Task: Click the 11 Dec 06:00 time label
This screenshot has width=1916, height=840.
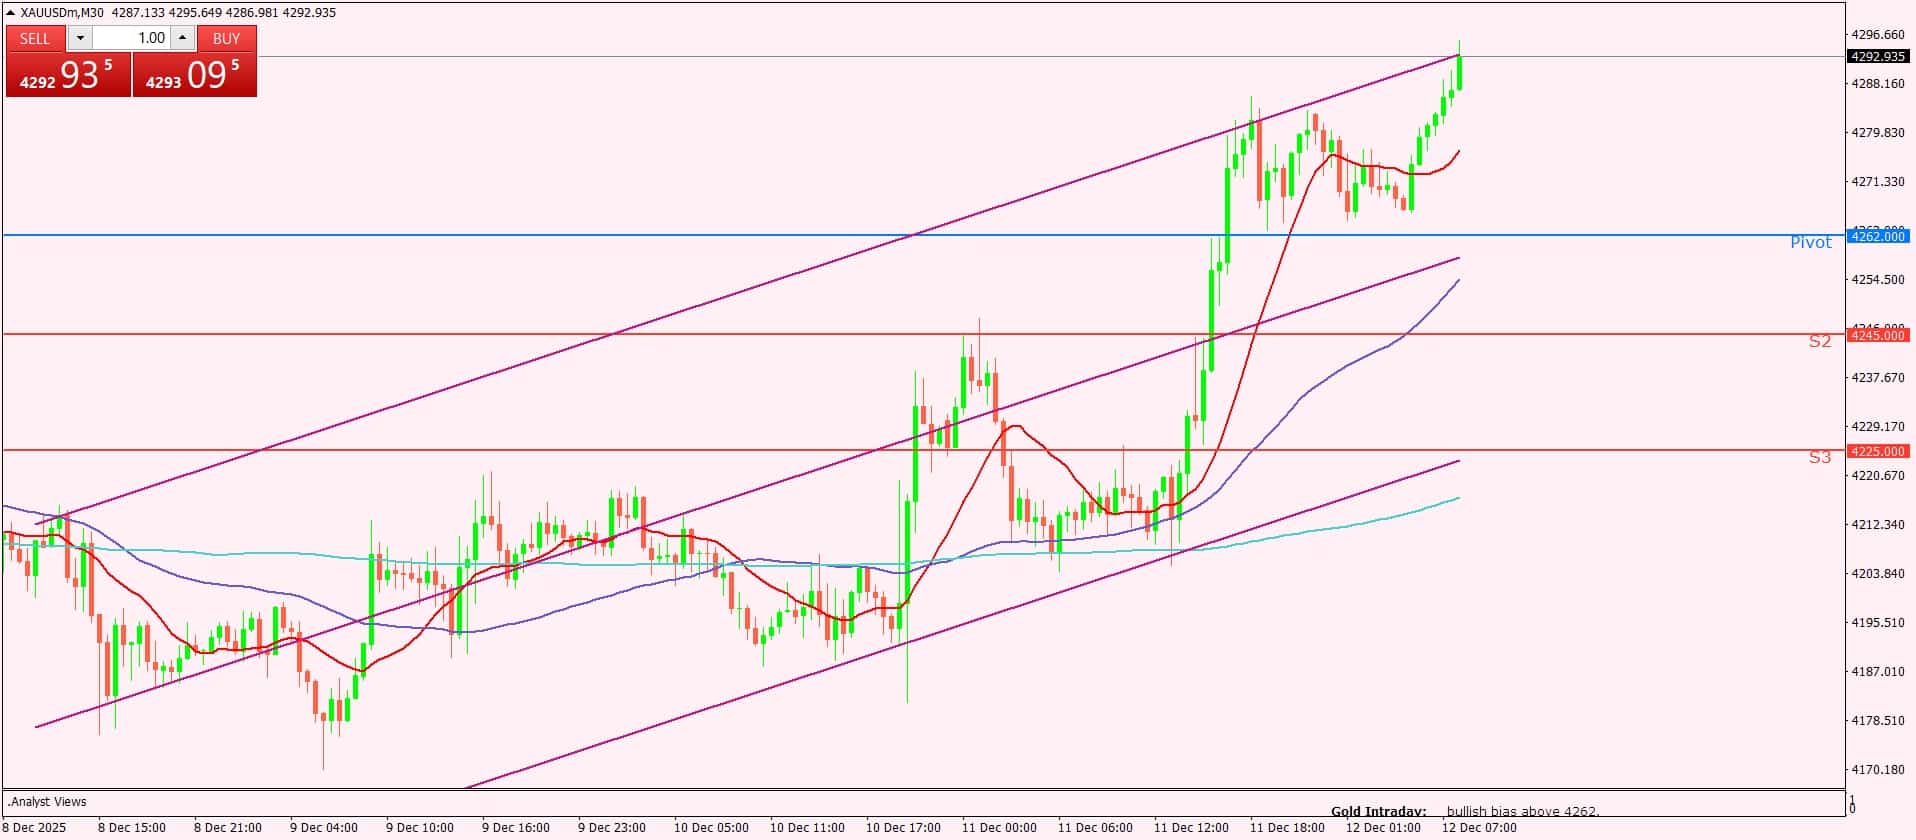Action: coord(1095,828)
